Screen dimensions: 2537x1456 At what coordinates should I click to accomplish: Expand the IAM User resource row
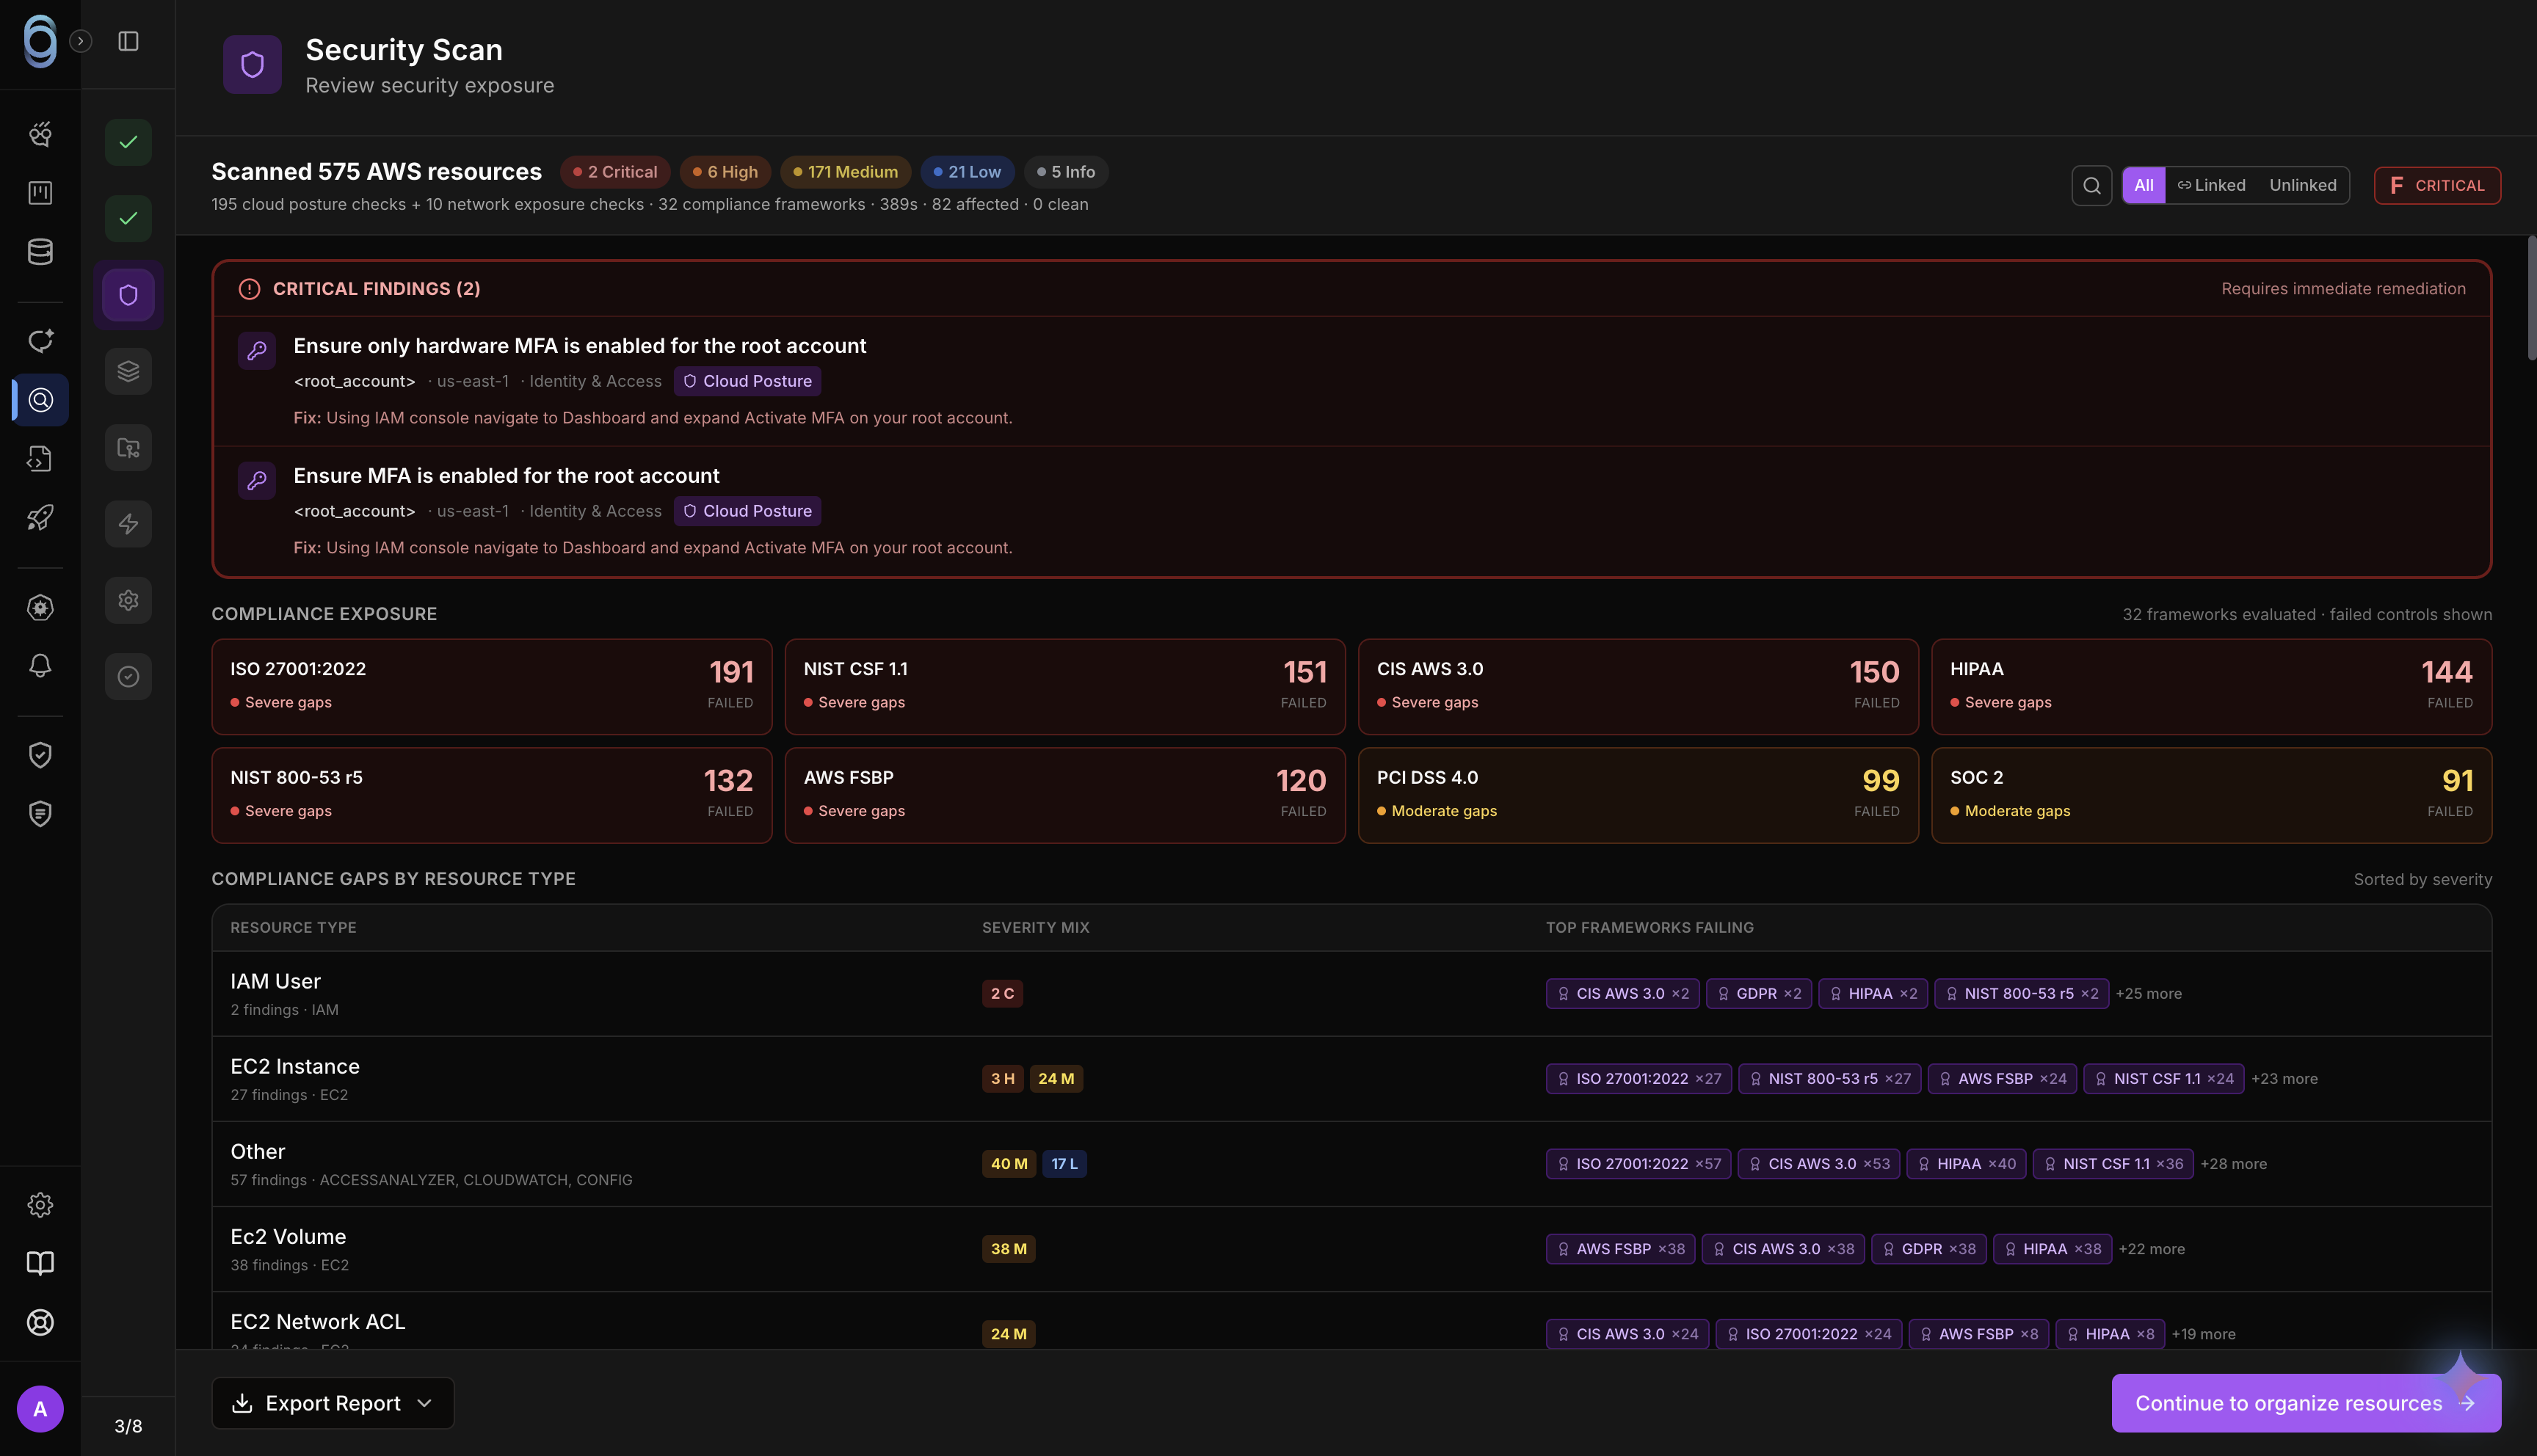click(1352, 994)
